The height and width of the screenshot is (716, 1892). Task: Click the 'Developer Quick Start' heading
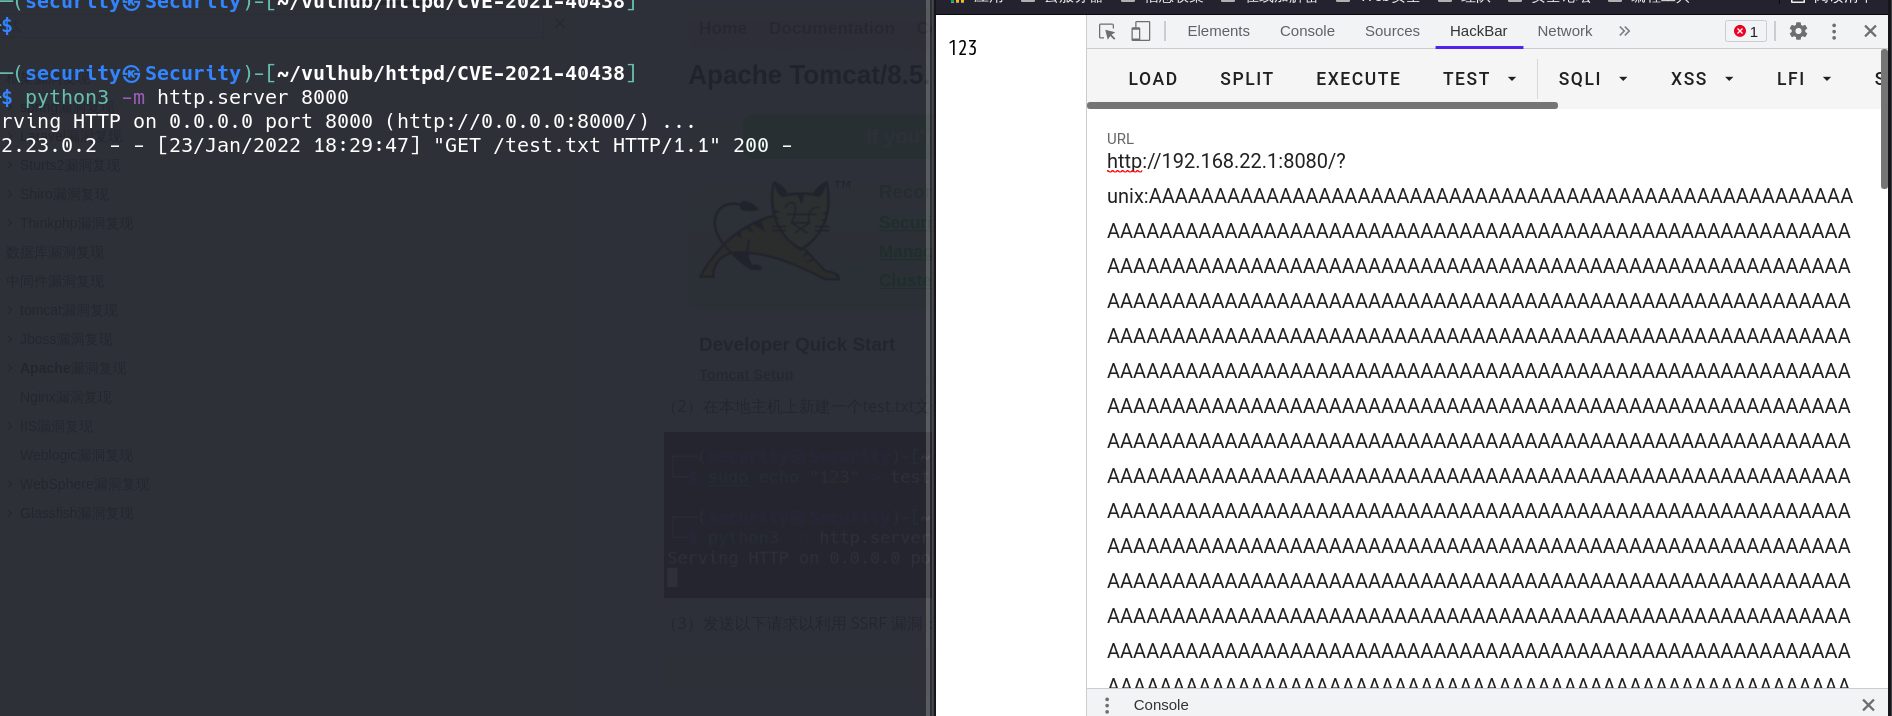(x=797, y=344)
